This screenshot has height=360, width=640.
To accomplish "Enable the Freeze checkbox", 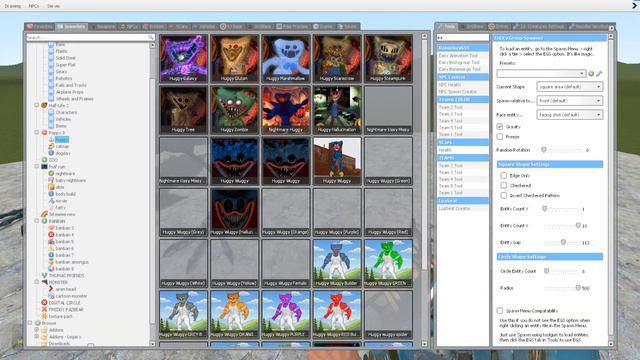I will click(500, 136).
